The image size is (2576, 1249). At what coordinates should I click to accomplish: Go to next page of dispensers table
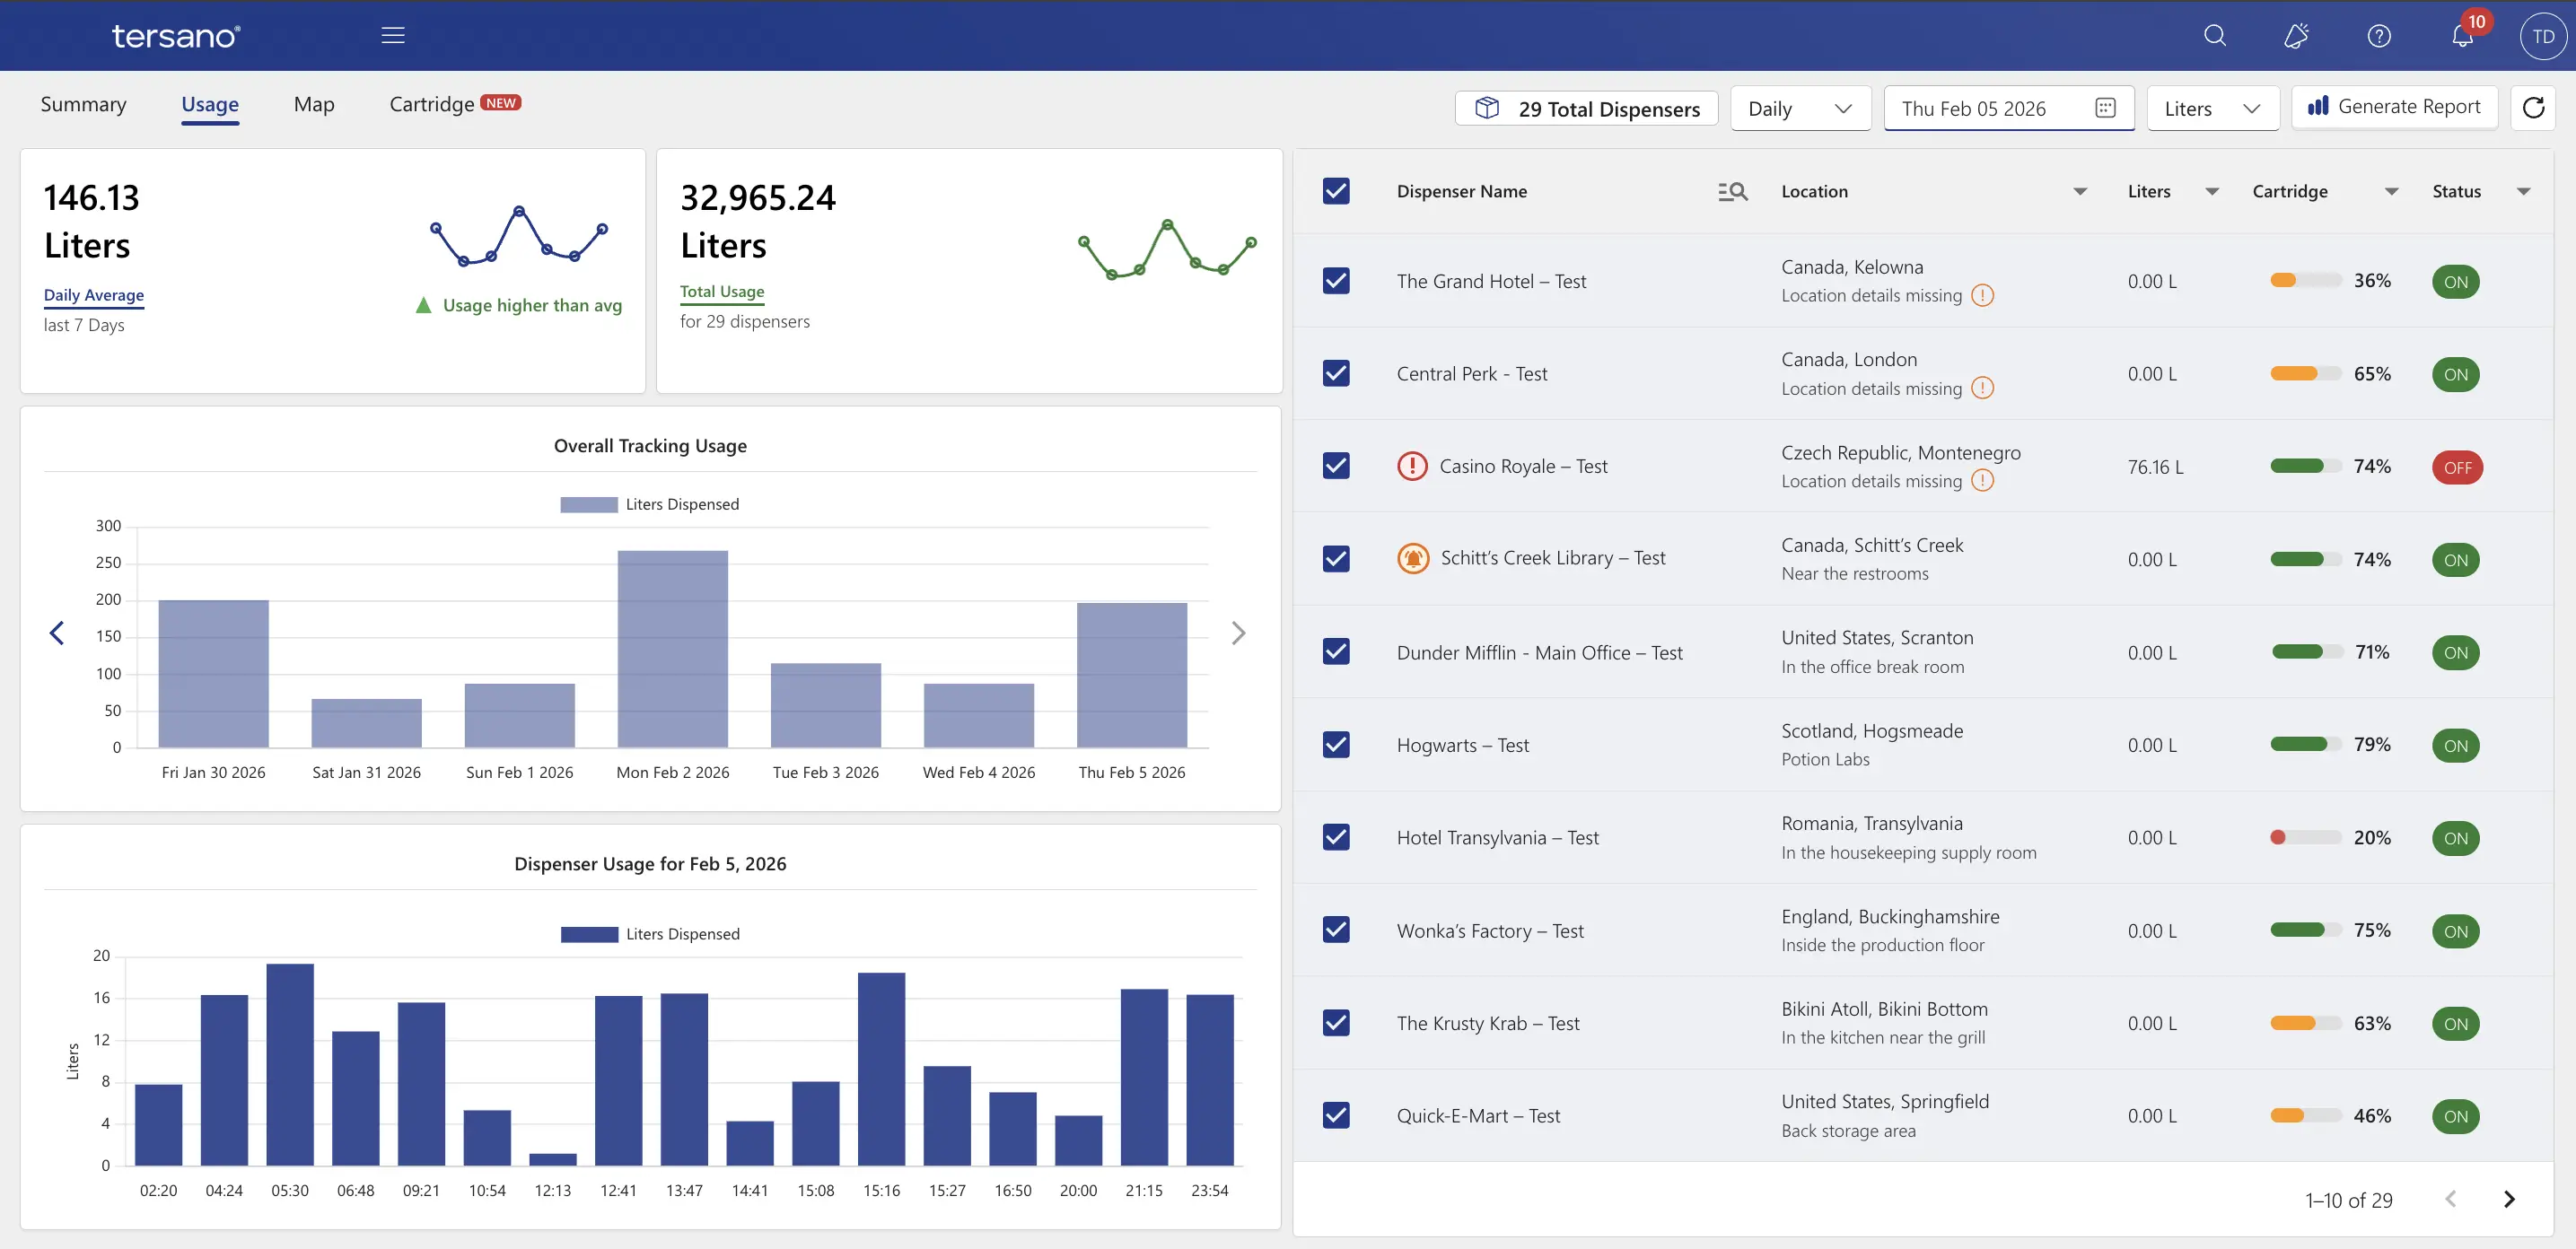pyautogui.click(x=2509, y=1199)
